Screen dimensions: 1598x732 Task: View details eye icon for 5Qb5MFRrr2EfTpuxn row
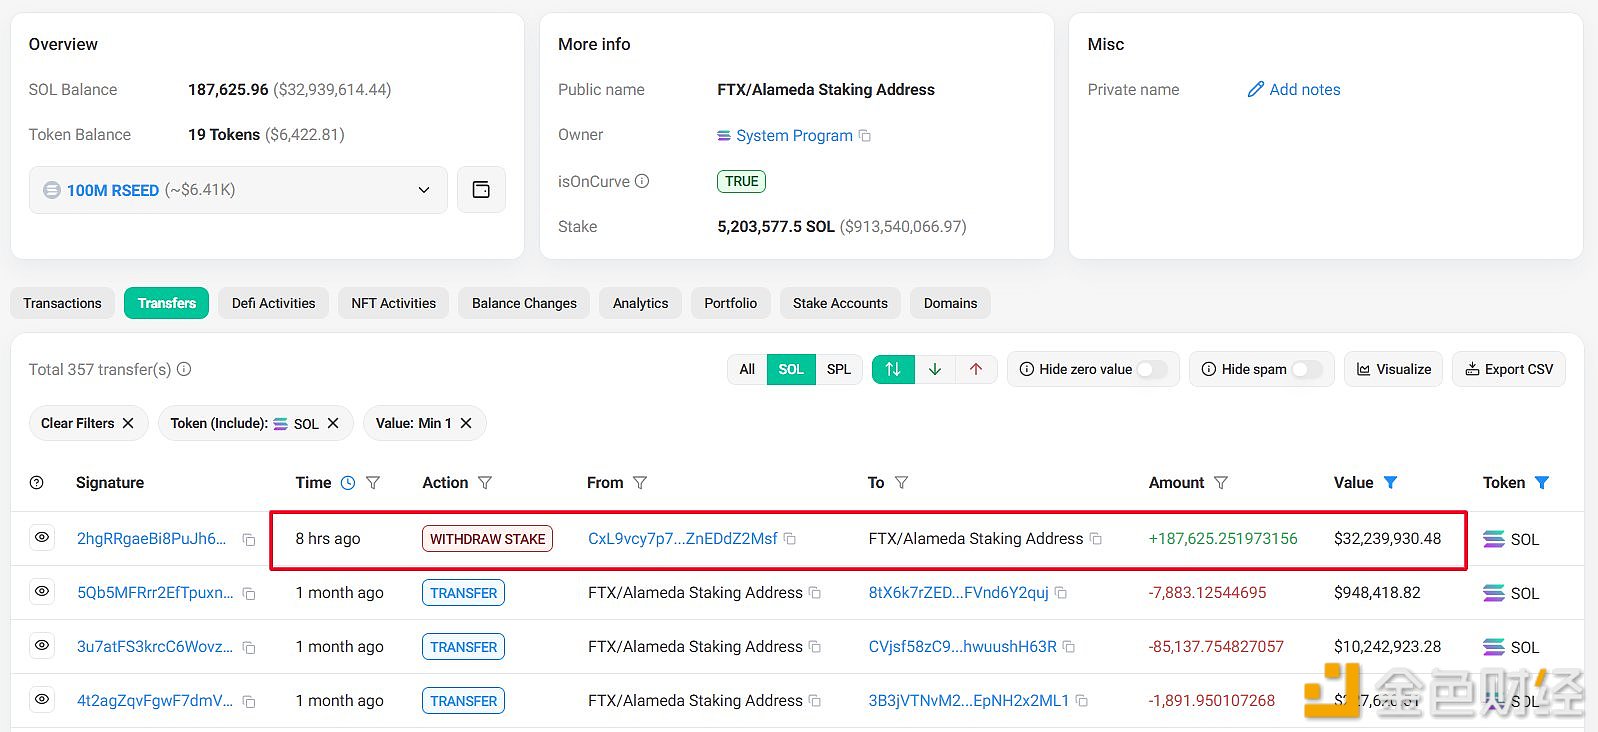42,592
